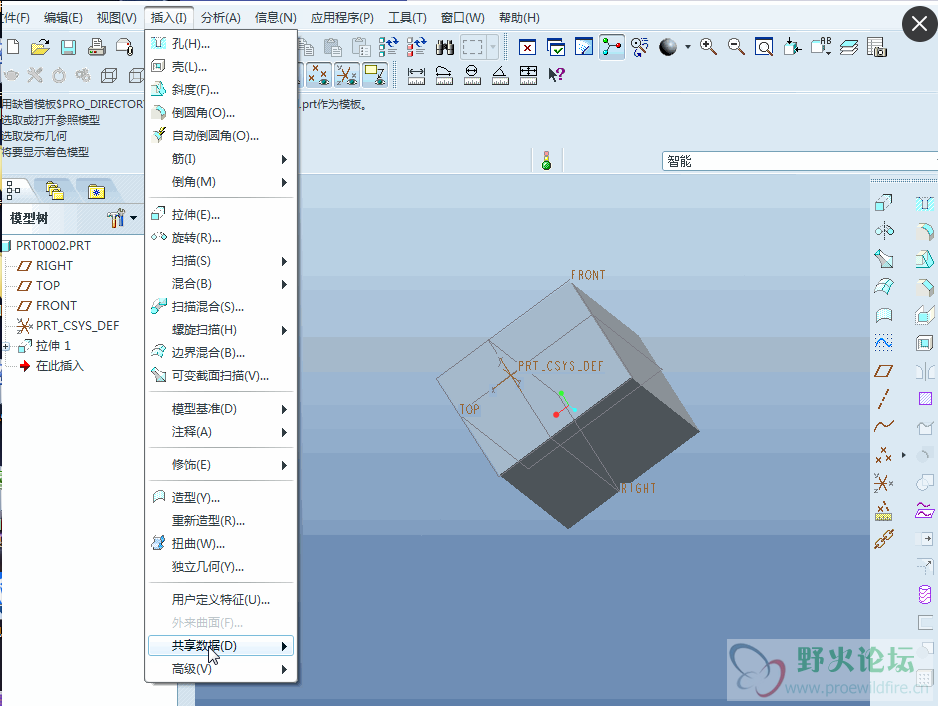Click the Refit view icon
Screen dimensions: 938x706
(764, 47)
